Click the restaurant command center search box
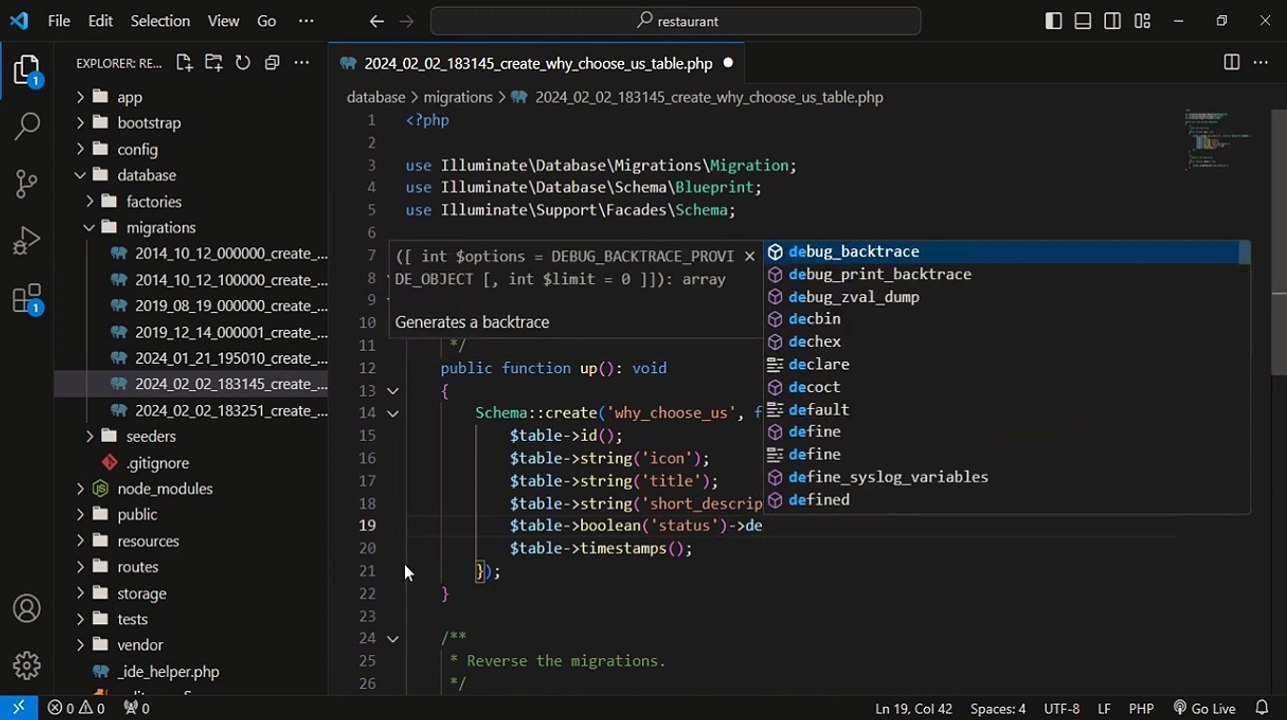This screenshot has height=720, width=1287. (675, 21)
